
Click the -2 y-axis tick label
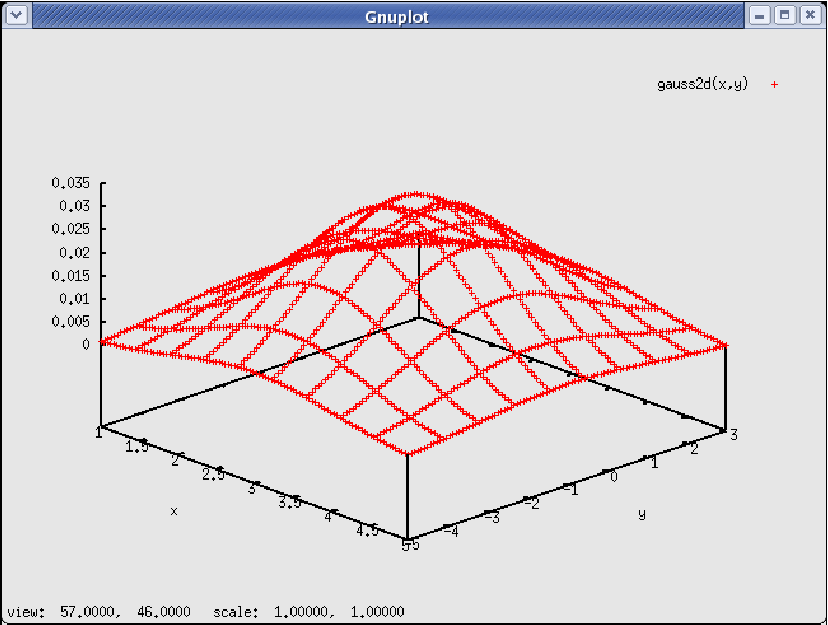(531, 504)
